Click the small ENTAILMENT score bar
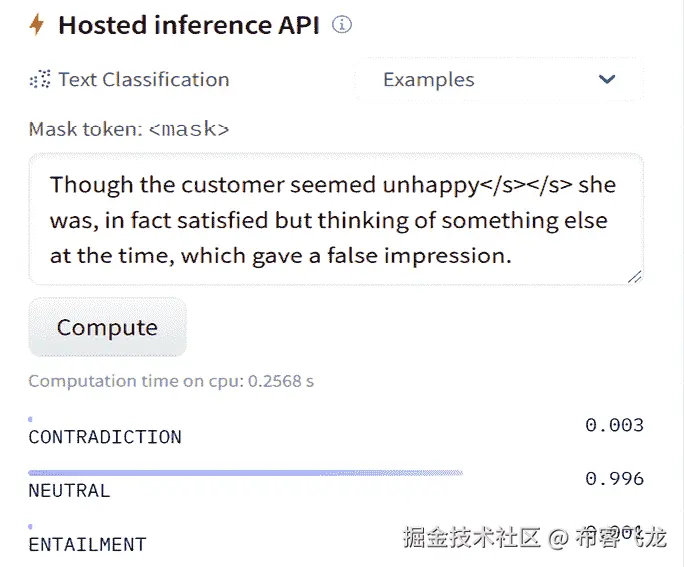 click(x=31, y=526)
